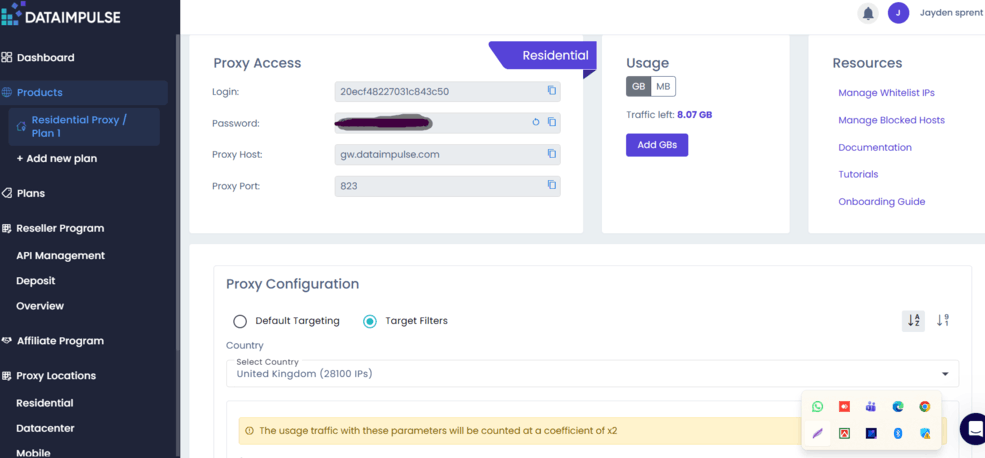Open the Select Country dropdown
985x458 pixels.
click(x=592, y=373)
